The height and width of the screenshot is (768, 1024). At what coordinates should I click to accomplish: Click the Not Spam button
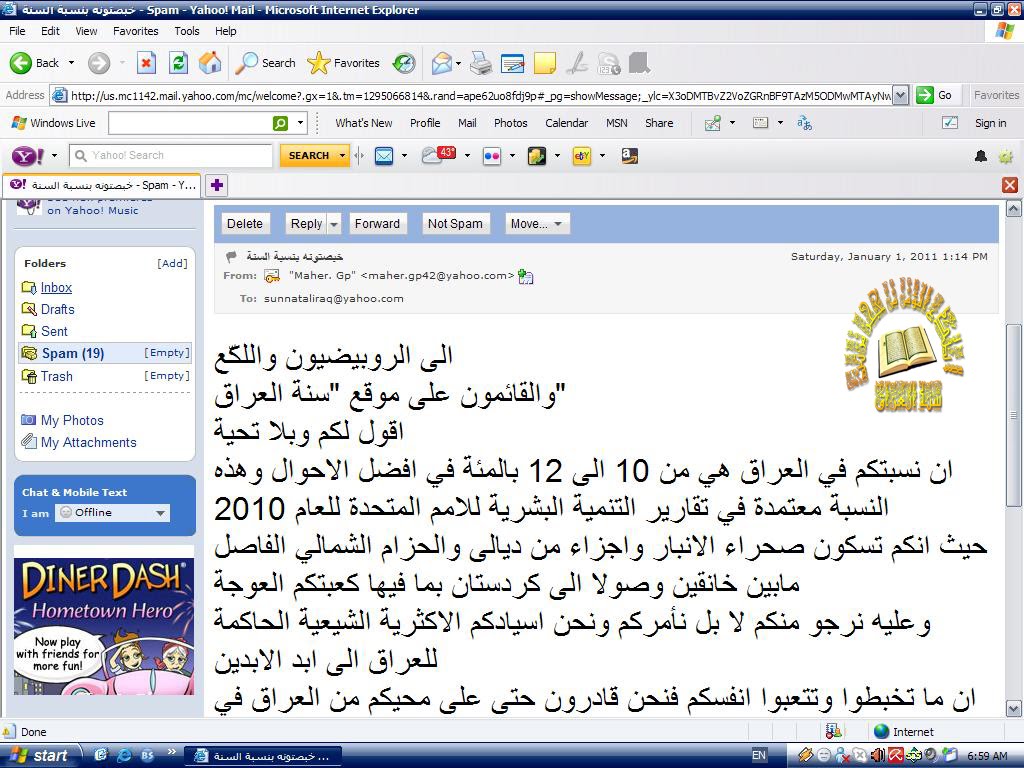coord(455,224)
